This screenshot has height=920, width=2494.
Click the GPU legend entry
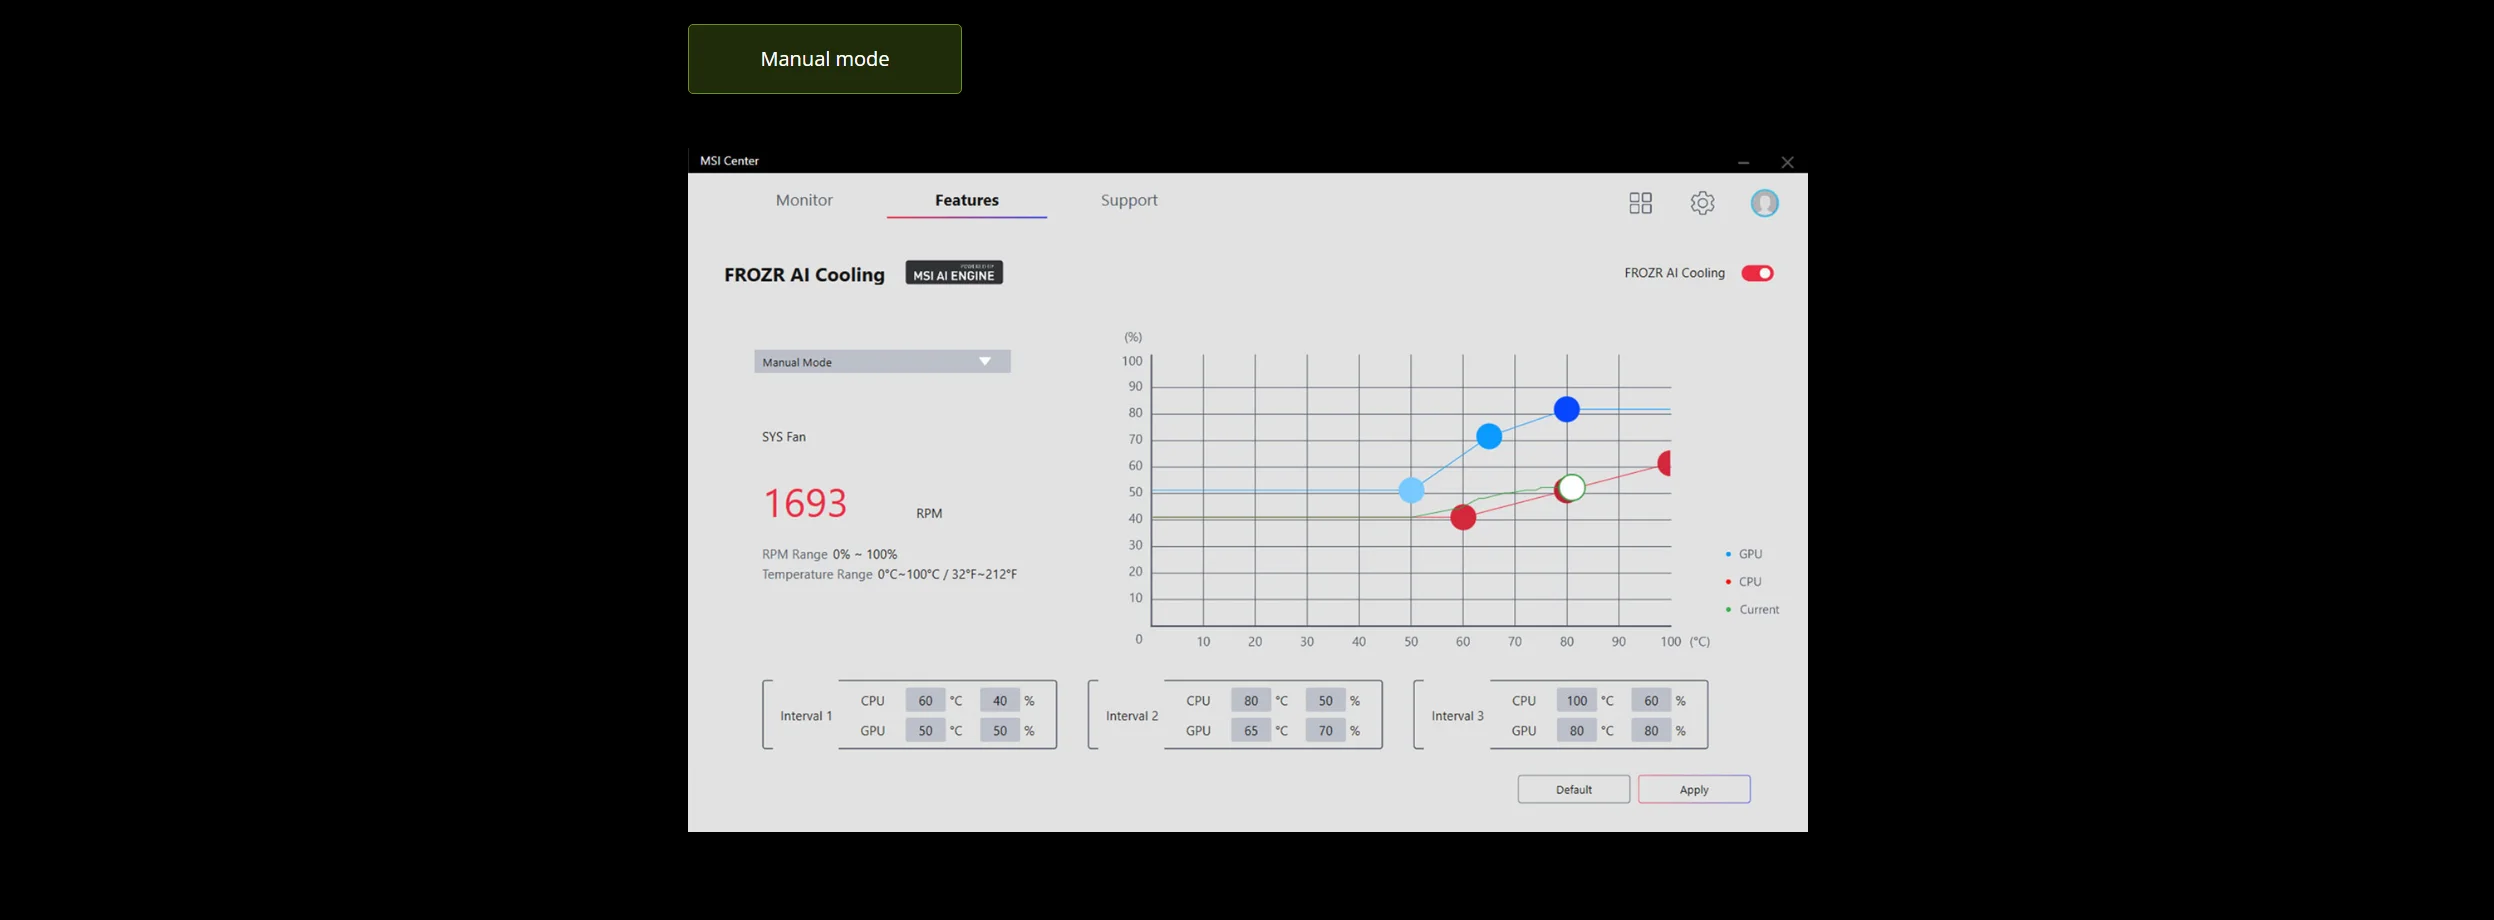coord(1744,554)
